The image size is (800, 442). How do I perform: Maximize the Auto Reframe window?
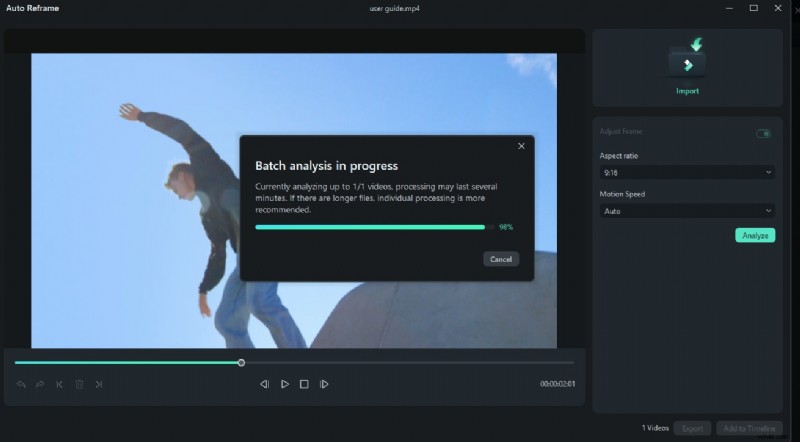click(754, 8)
